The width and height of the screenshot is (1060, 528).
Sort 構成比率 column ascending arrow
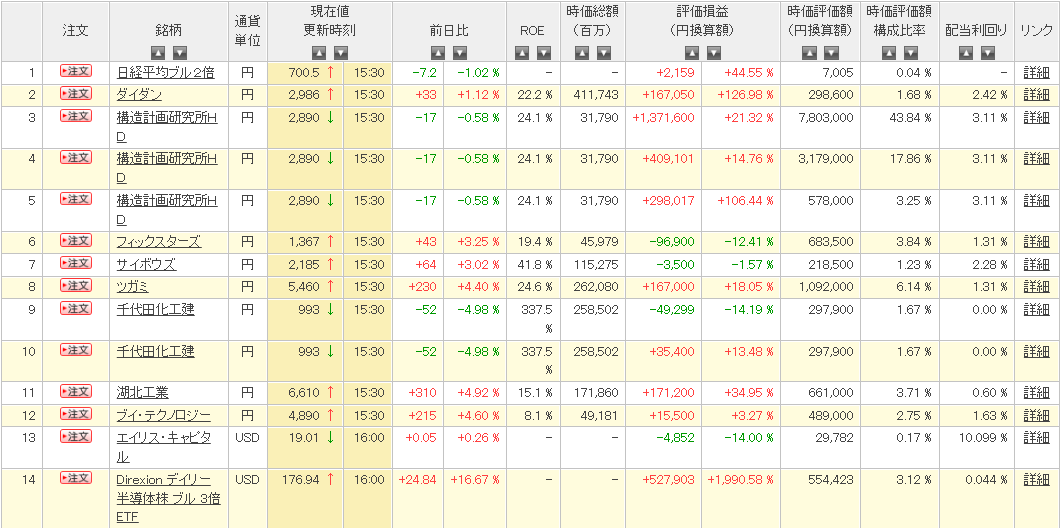[889, 52]
